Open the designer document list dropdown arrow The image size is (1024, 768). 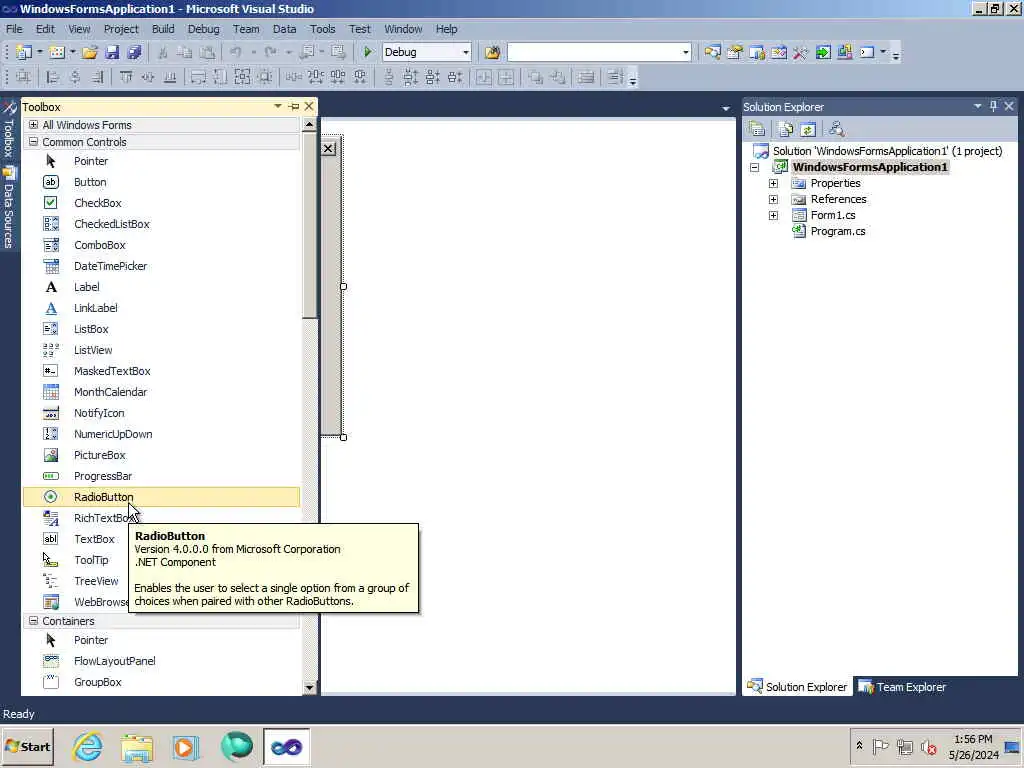(726, 108)
